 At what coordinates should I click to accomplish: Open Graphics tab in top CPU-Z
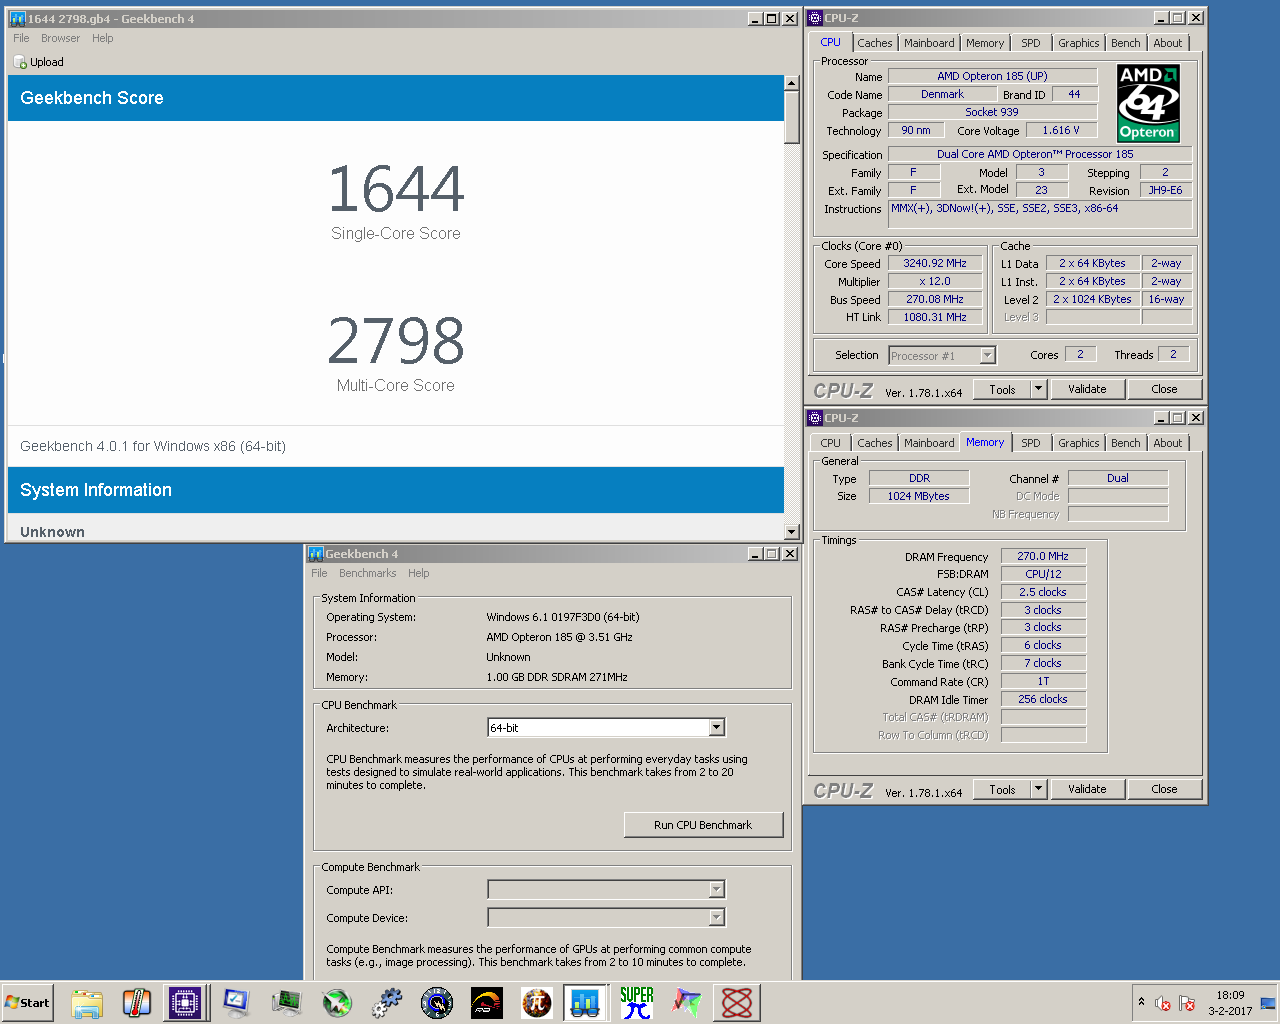[1079, 43]
